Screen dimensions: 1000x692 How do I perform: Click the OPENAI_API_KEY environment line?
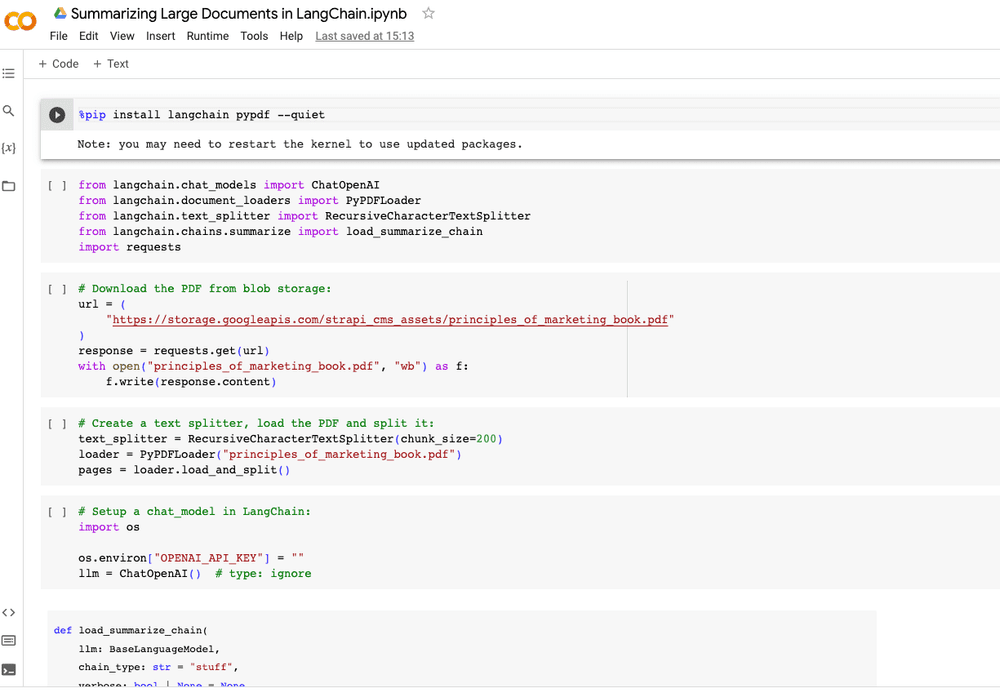click(x=191, y=558)
